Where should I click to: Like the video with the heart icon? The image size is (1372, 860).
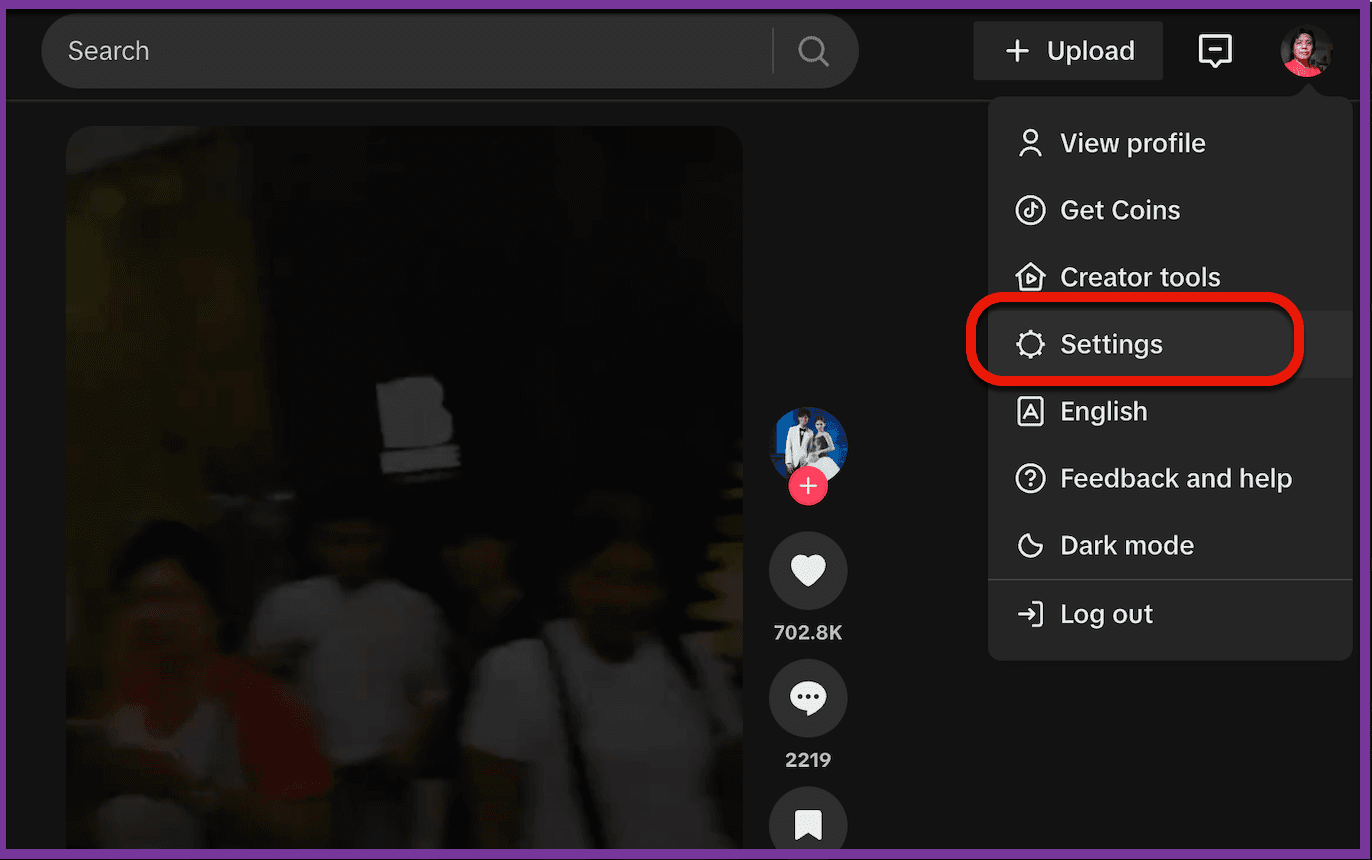808,569
